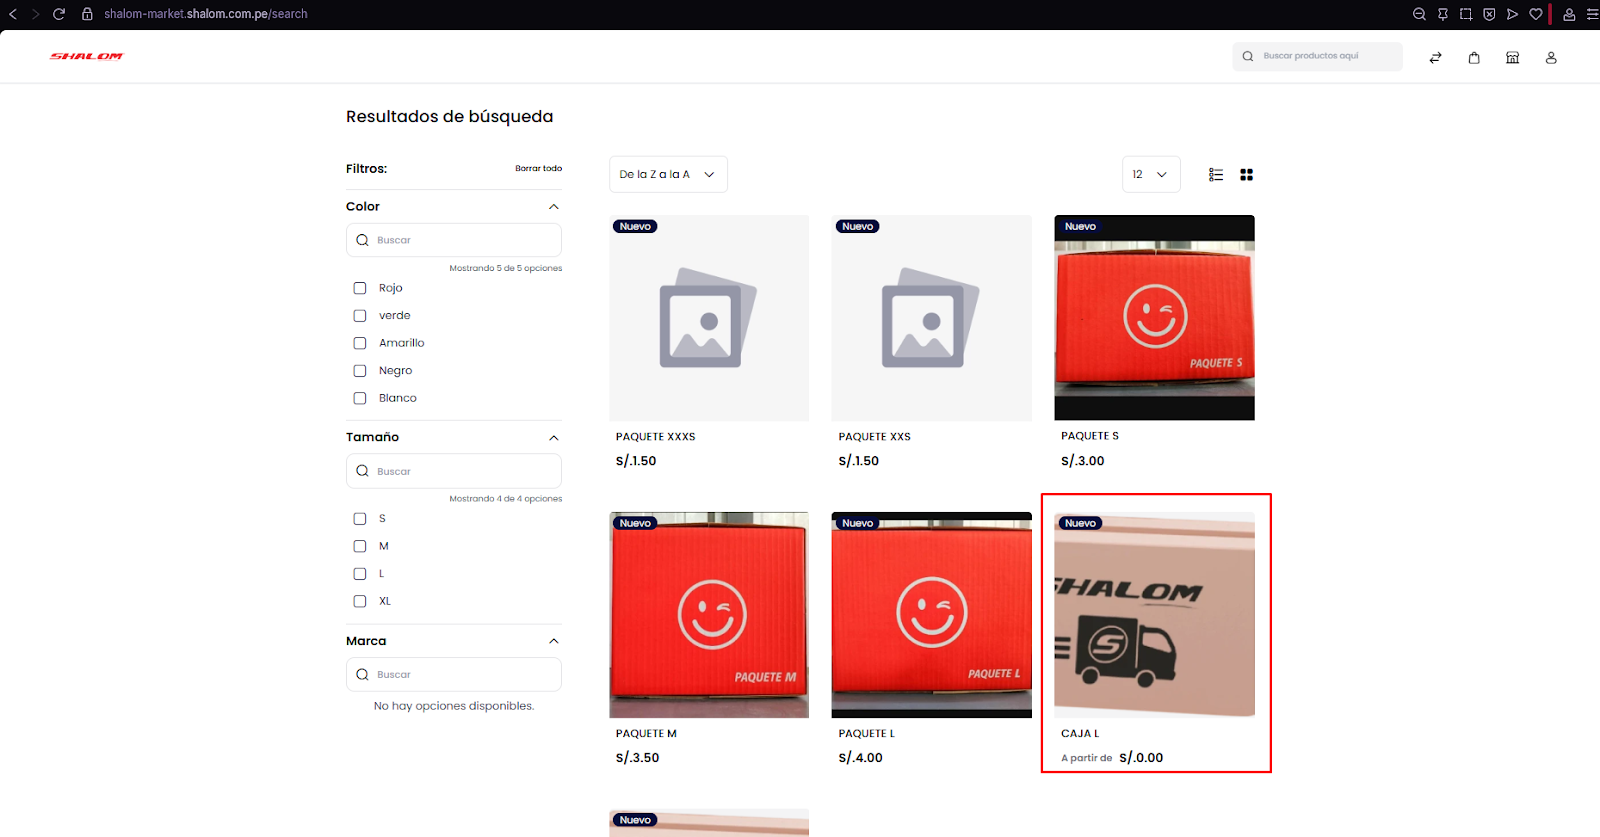Click the compare products arrows icon
Image resolution: width=1600 pixels, height=837 pixels.
1435,58
